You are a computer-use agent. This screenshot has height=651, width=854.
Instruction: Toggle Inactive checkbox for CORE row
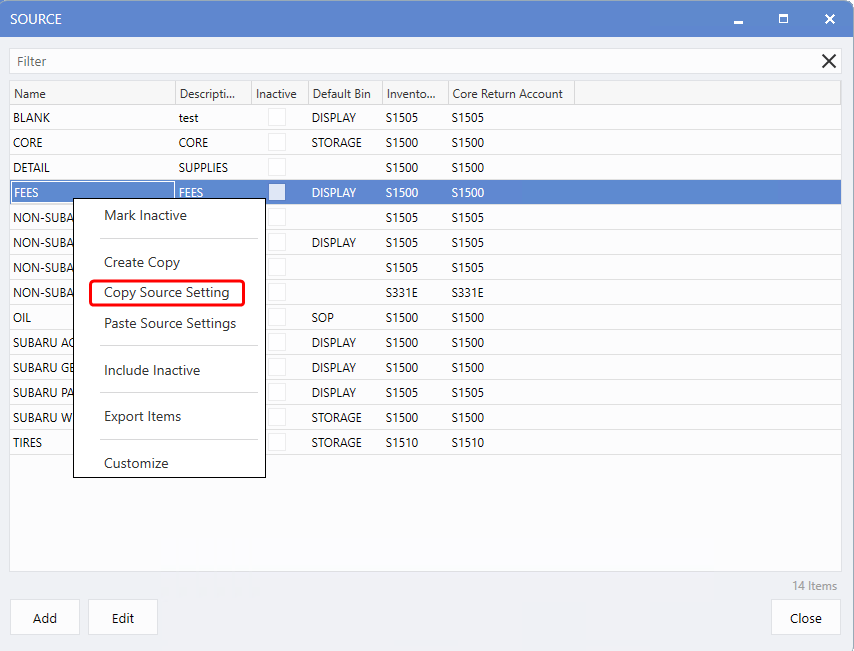pyautogui.click(x=277, y=143)
